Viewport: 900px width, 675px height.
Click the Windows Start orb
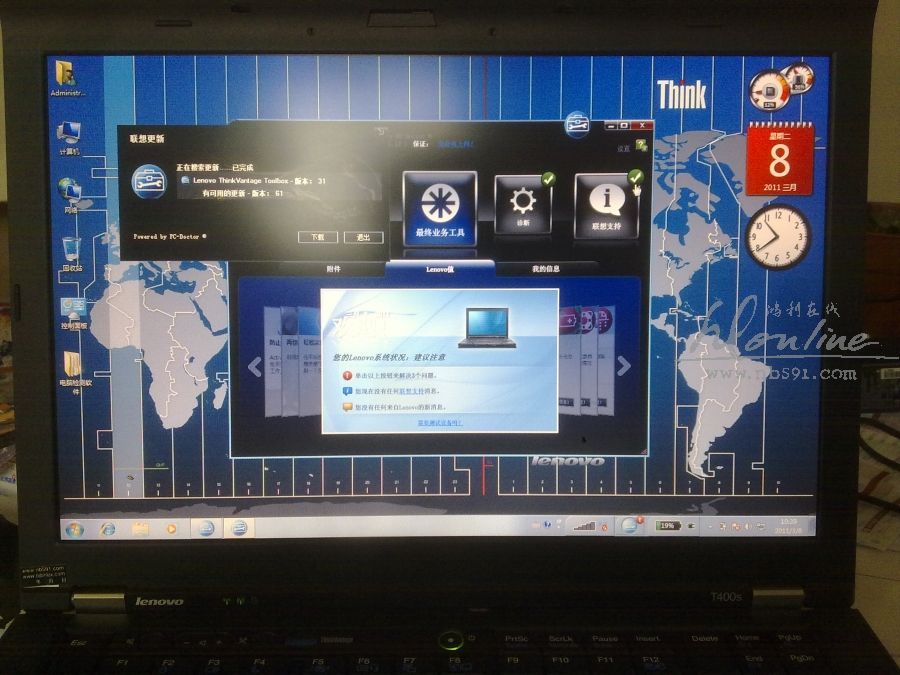tap(73, 528)
